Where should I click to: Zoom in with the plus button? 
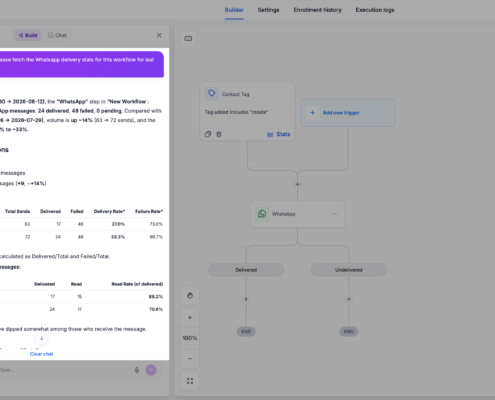tap(190, 318)
